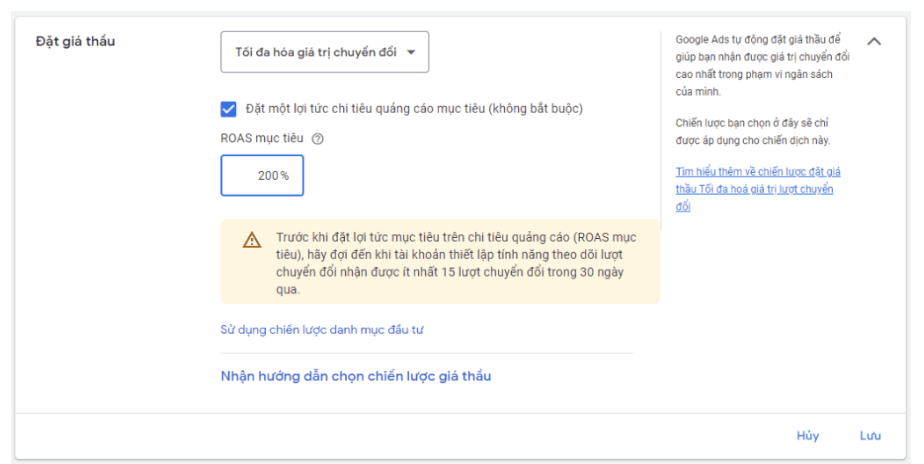The image size is (924, 464).
Task: Click the Đặt một lợi tức chi tiêu label text
Action: [x=413, y=108]
